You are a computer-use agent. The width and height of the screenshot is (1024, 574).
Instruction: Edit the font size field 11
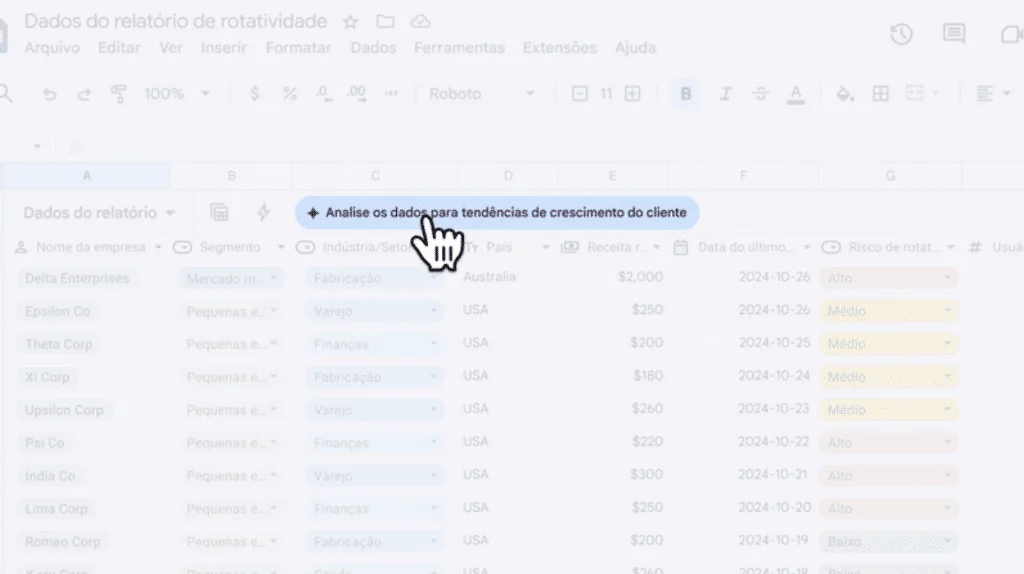point(606,94)
